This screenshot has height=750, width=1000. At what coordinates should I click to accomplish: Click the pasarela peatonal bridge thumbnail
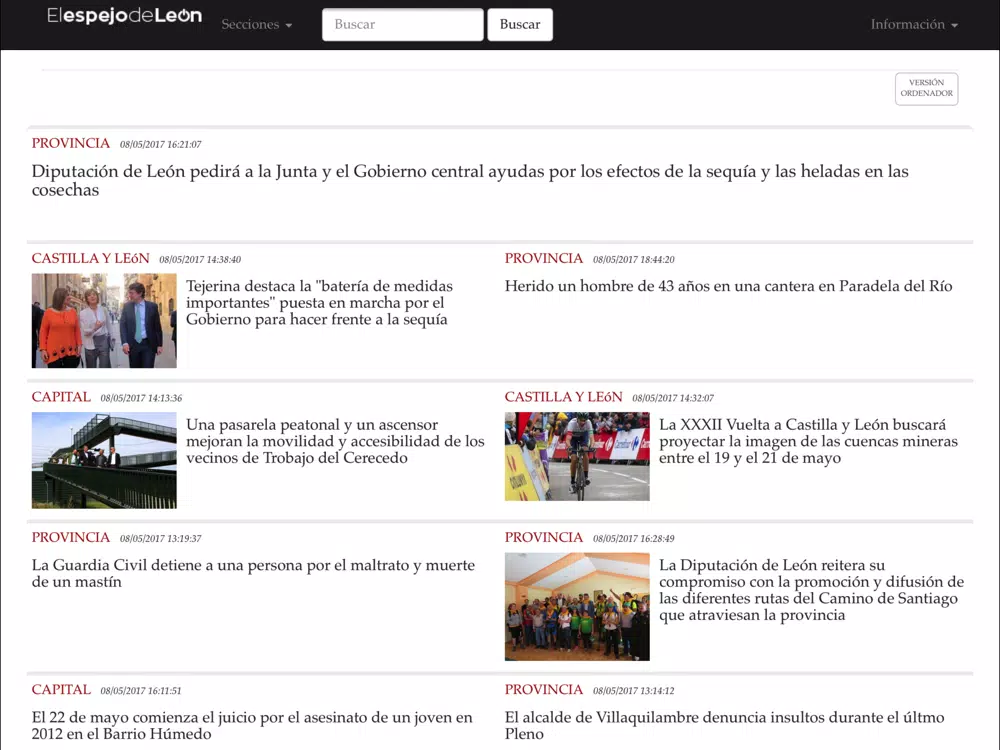pos(104,460)
